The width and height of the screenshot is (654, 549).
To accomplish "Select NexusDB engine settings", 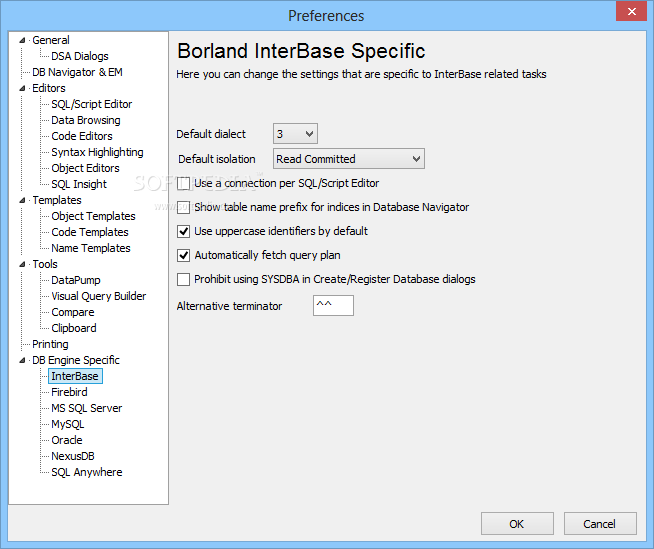I will coord(73,456).
